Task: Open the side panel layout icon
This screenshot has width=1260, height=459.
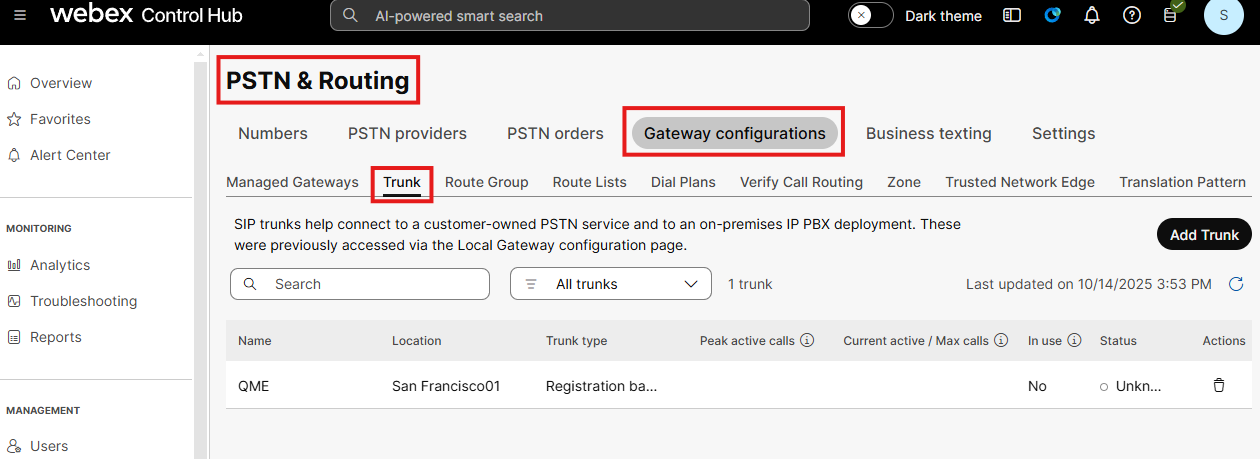Action: pyautogui.click(x=1013, y=16)
